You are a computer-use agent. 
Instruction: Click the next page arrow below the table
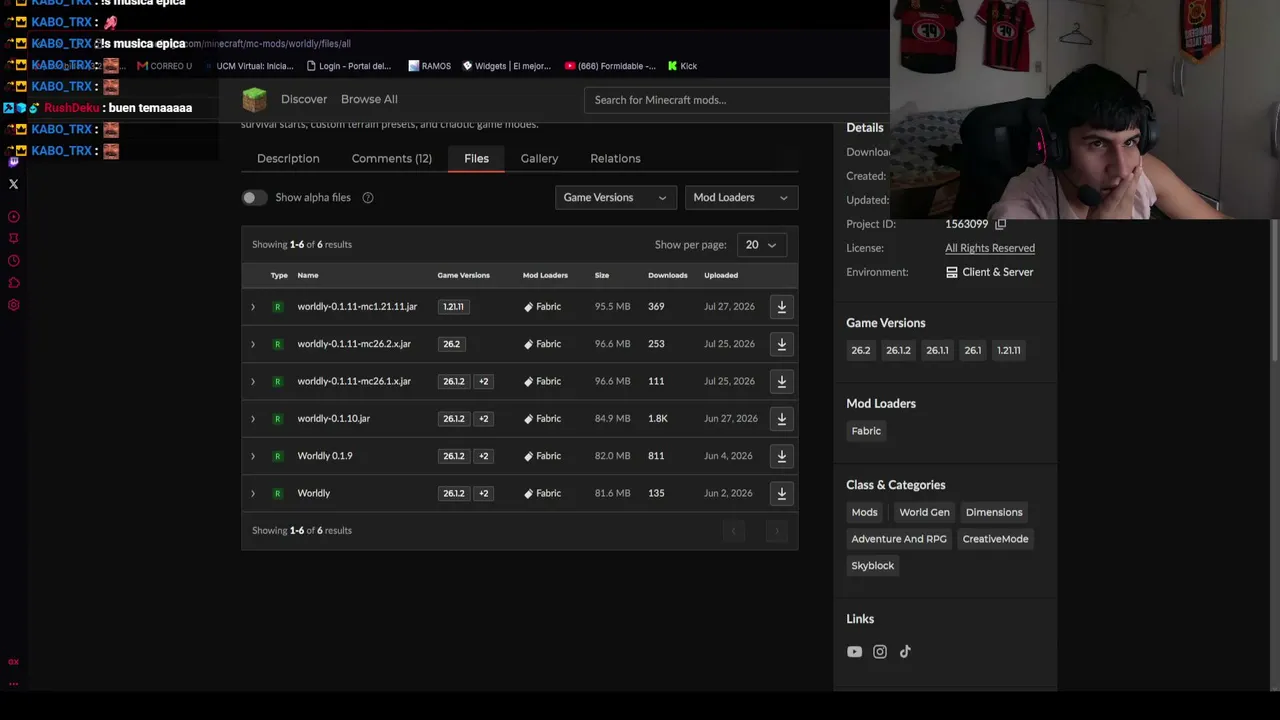coord(776,531)
